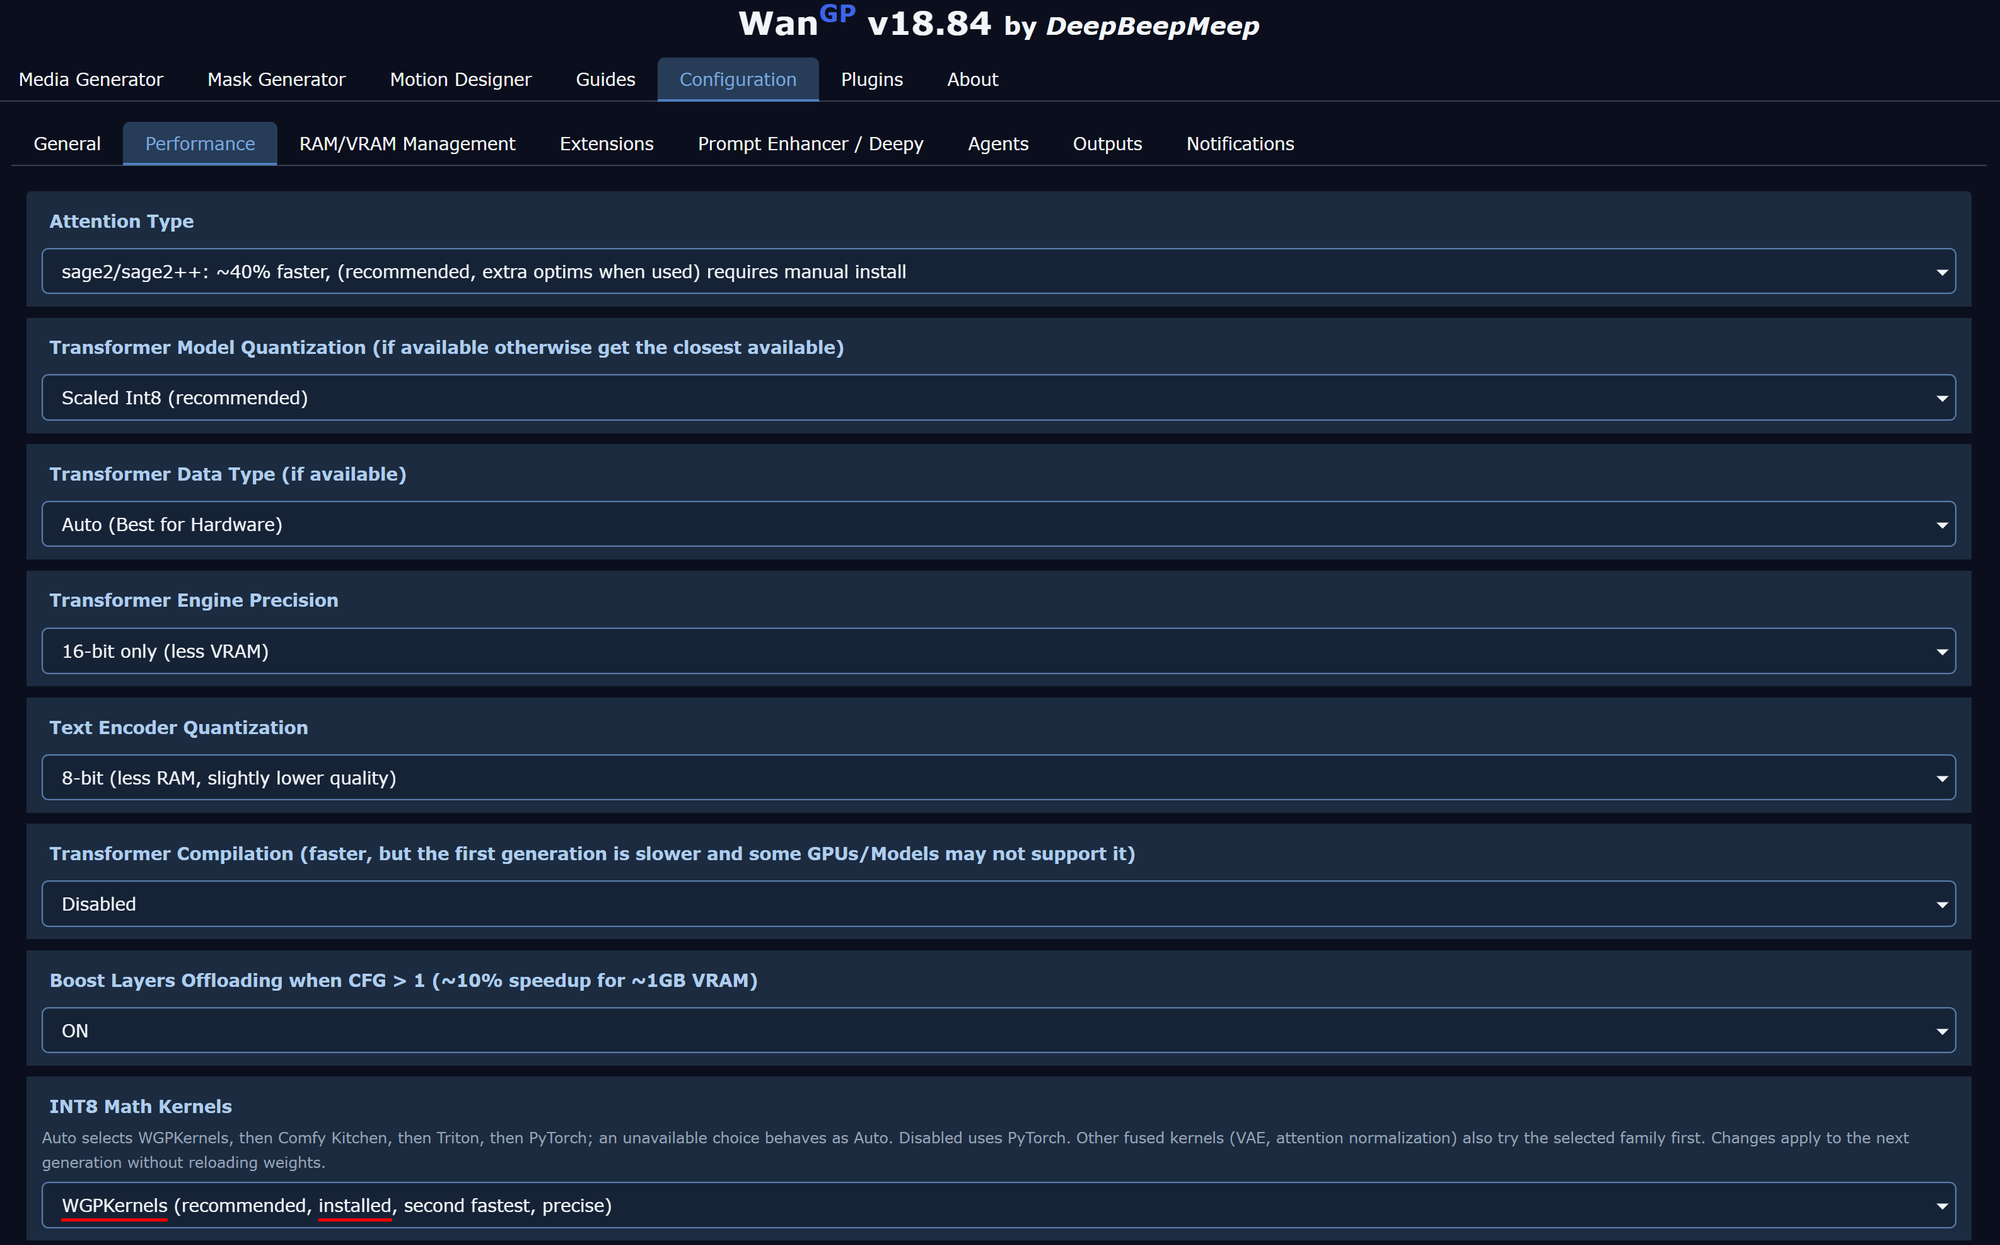
Task: Open Transformer Engine Precision dropdown
Action: click(998, 651)
